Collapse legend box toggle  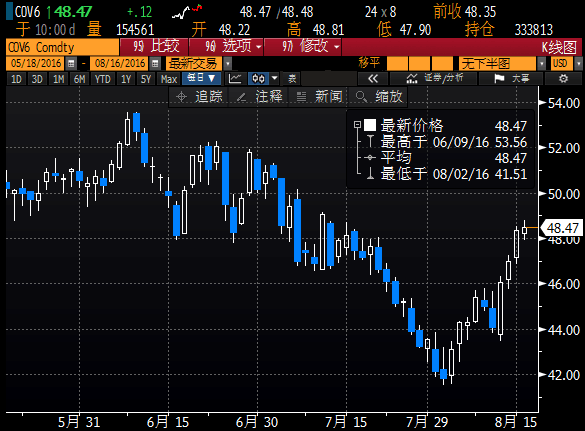(x=357, y=125)
